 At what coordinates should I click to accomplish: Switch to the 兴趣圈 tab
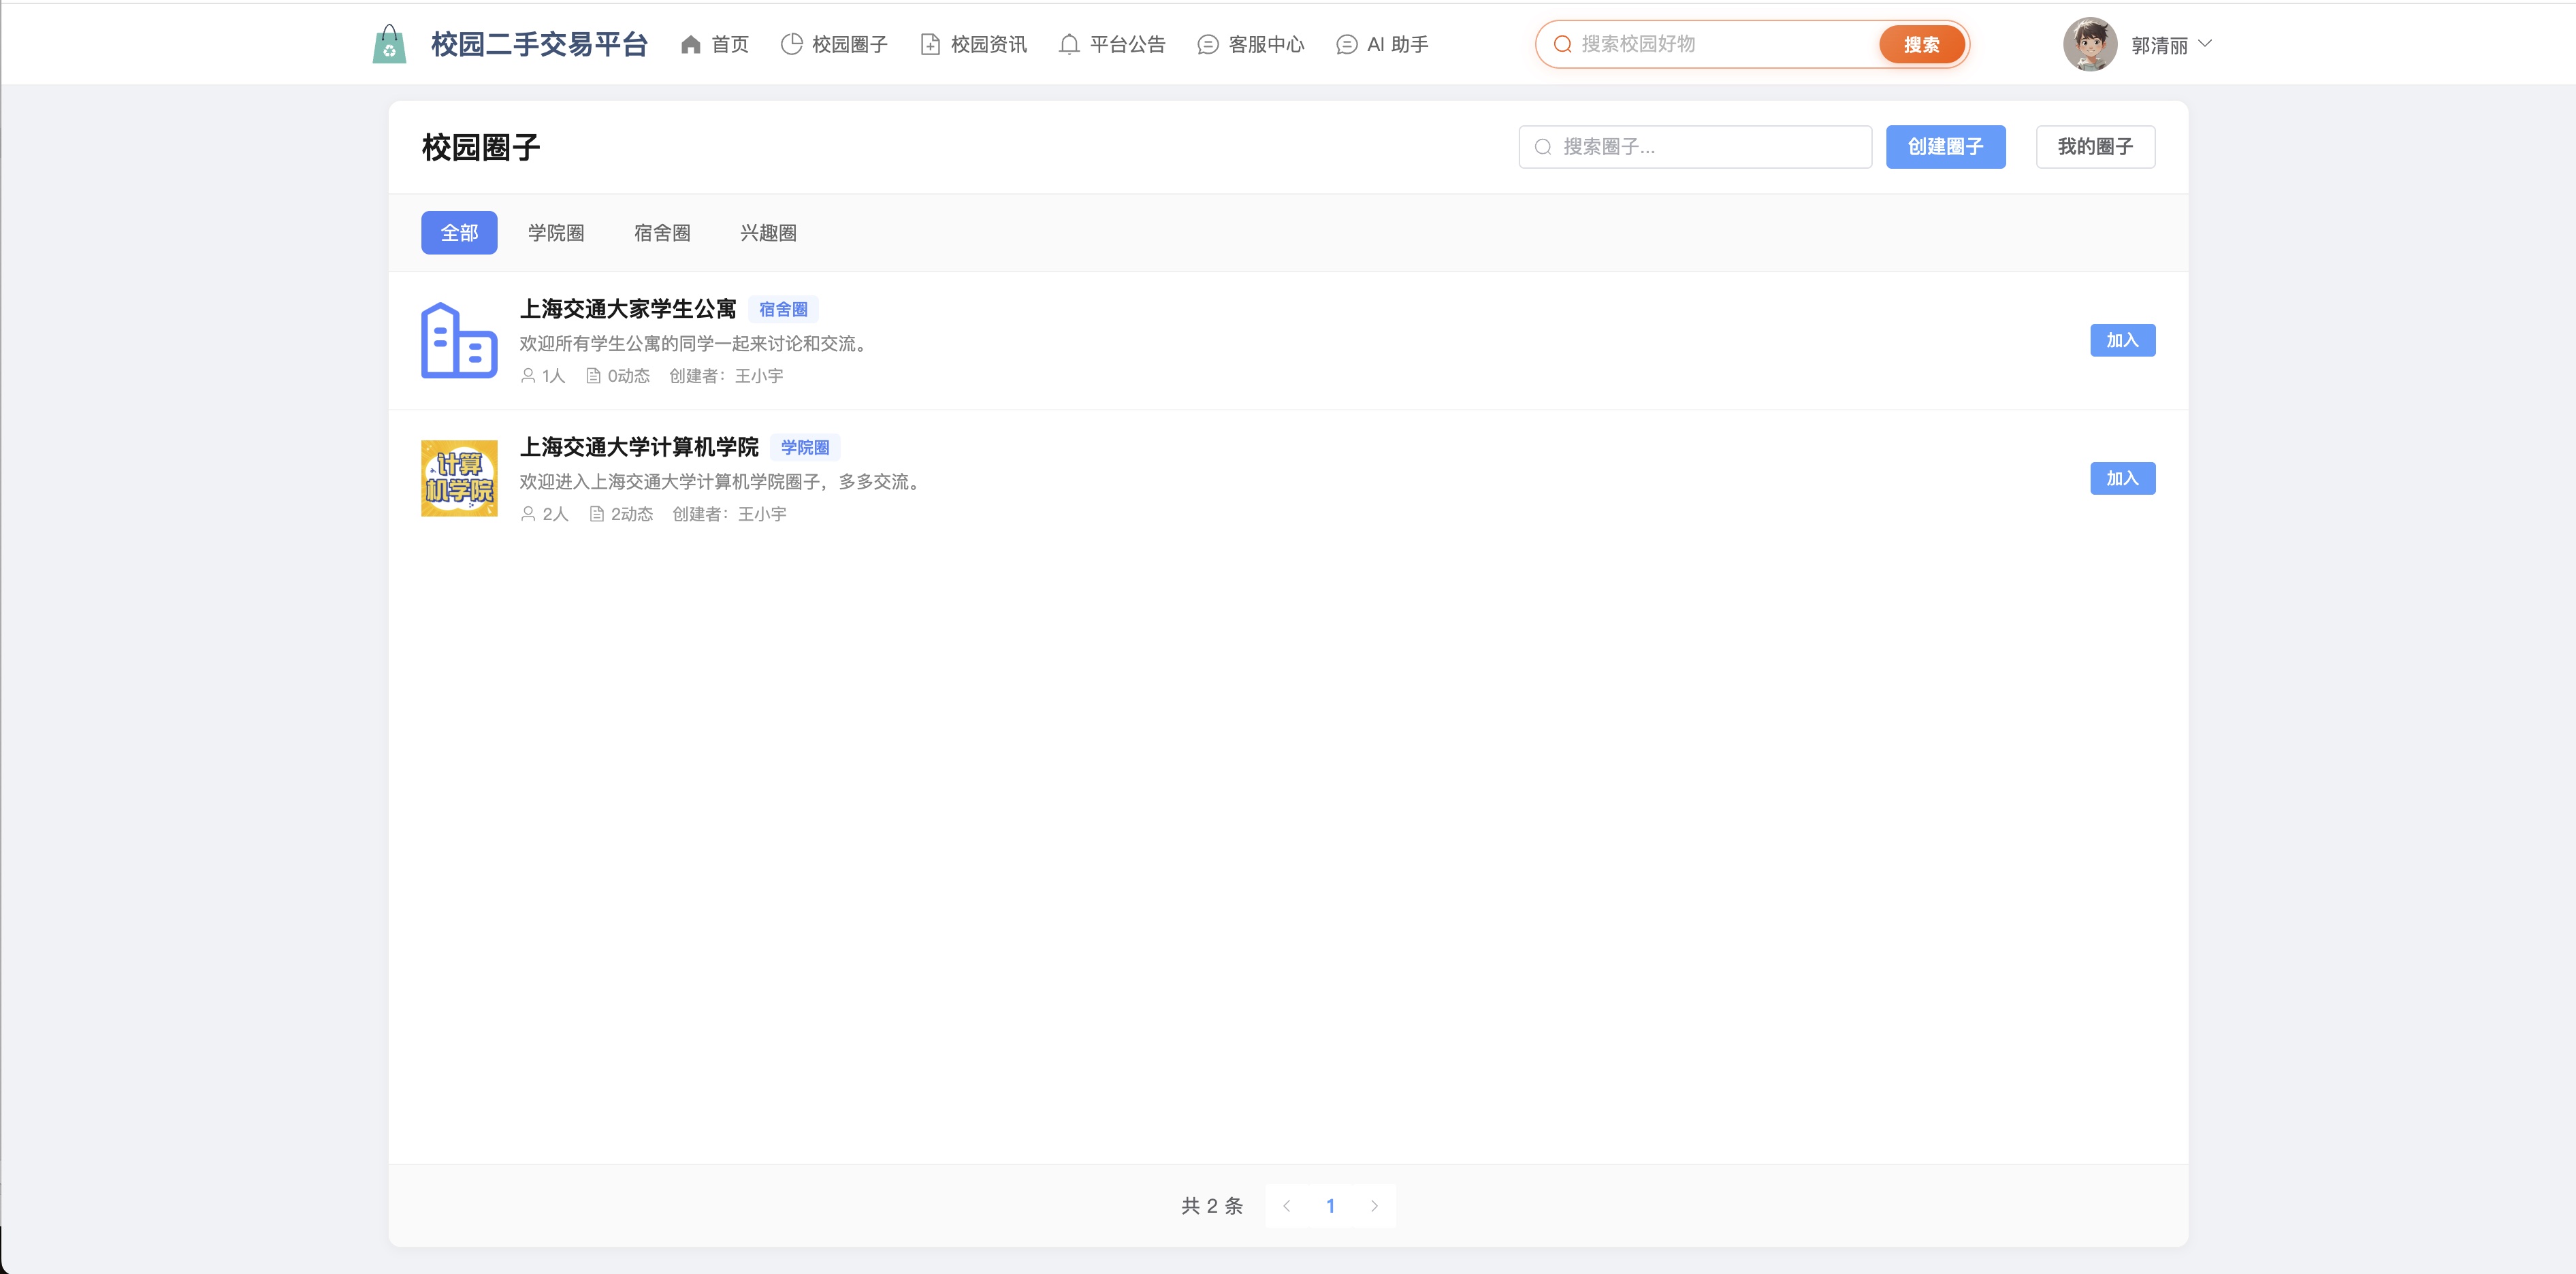(x=768, y=233)
